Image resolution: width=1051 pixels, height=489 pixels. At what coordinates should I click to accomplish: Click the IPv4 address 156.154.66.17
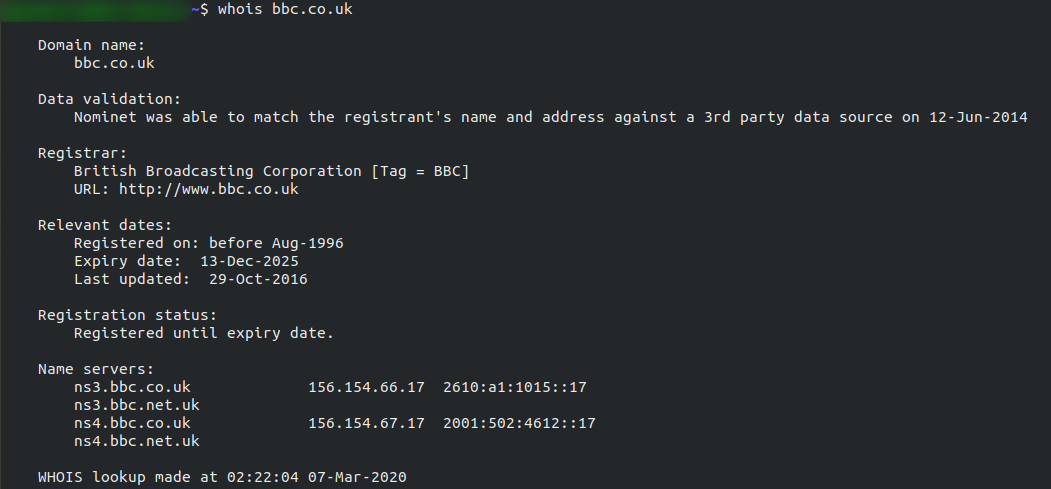(366, 387)
